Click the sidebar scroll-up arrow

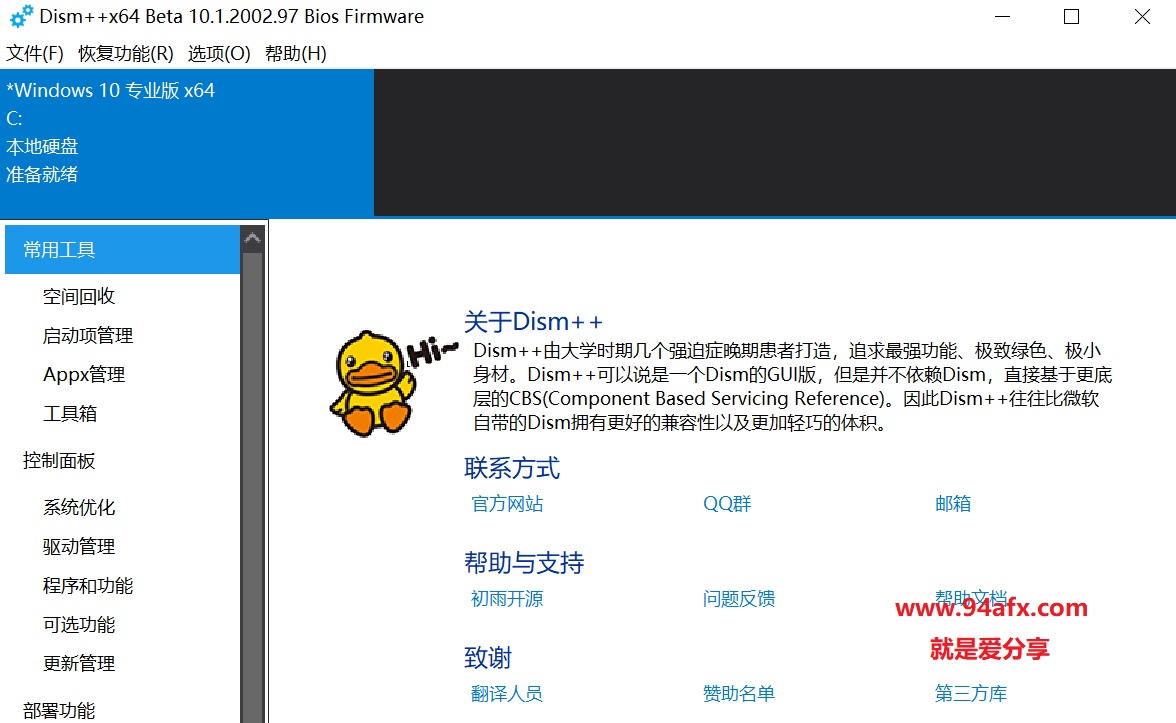click(253, 238)
